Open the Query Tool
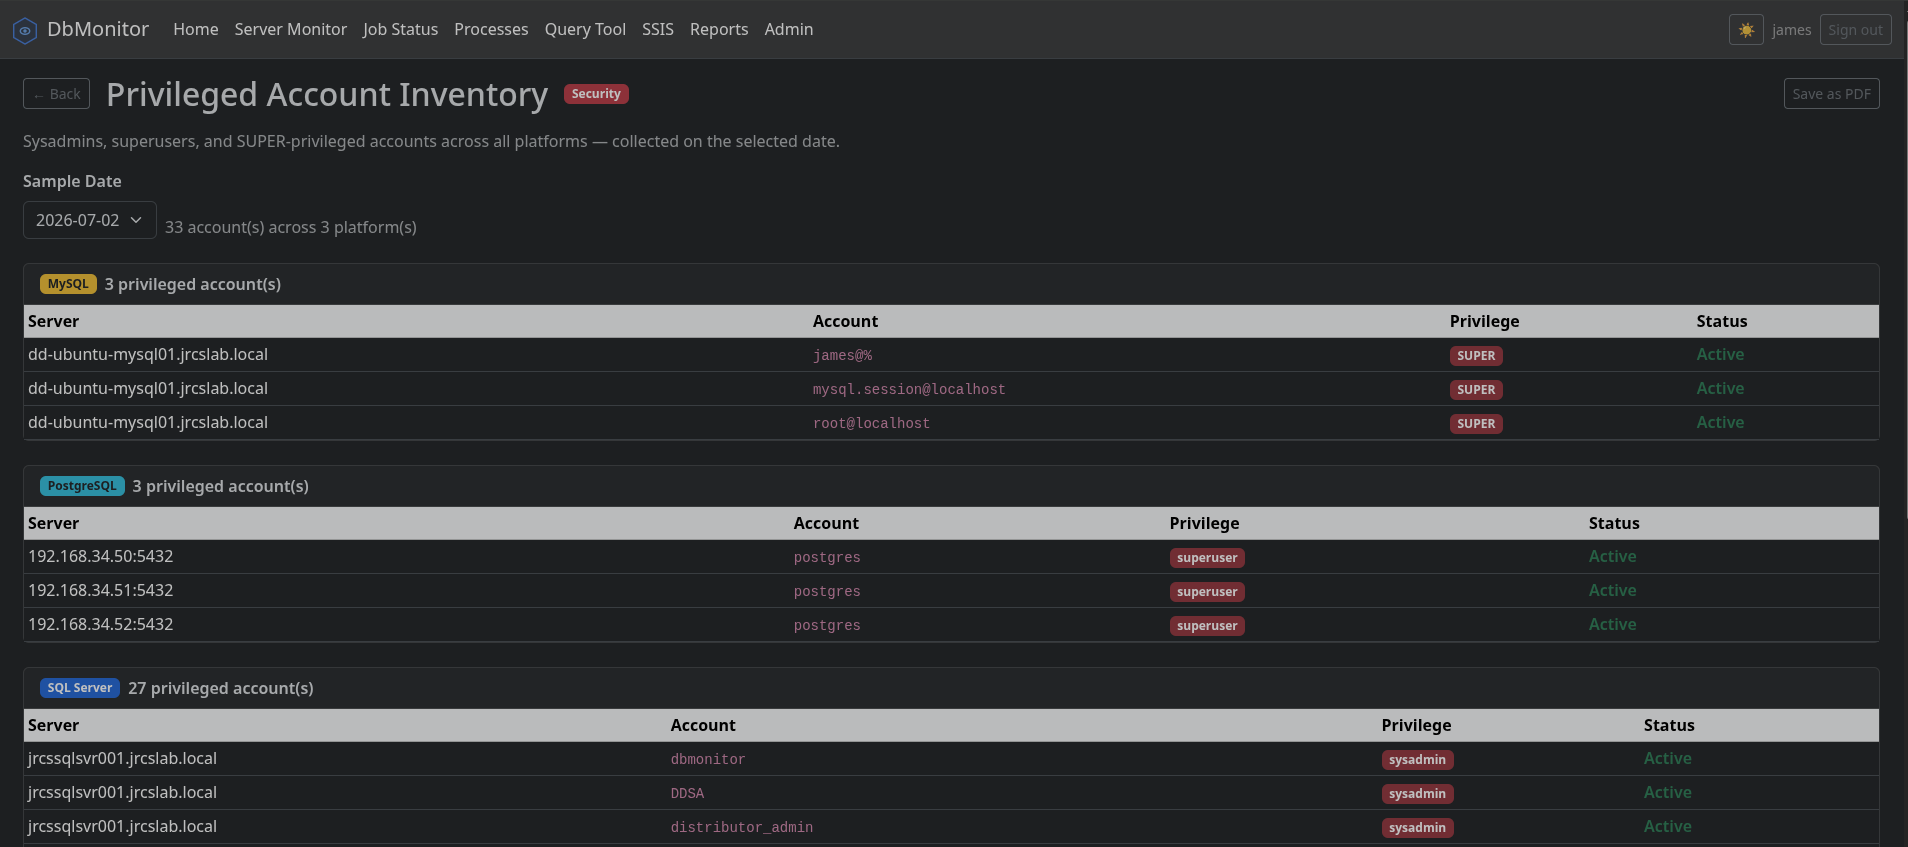Image resolution: width=1908 pixels, height=847 pixels. pyautogui.click(x=585, y=30)
